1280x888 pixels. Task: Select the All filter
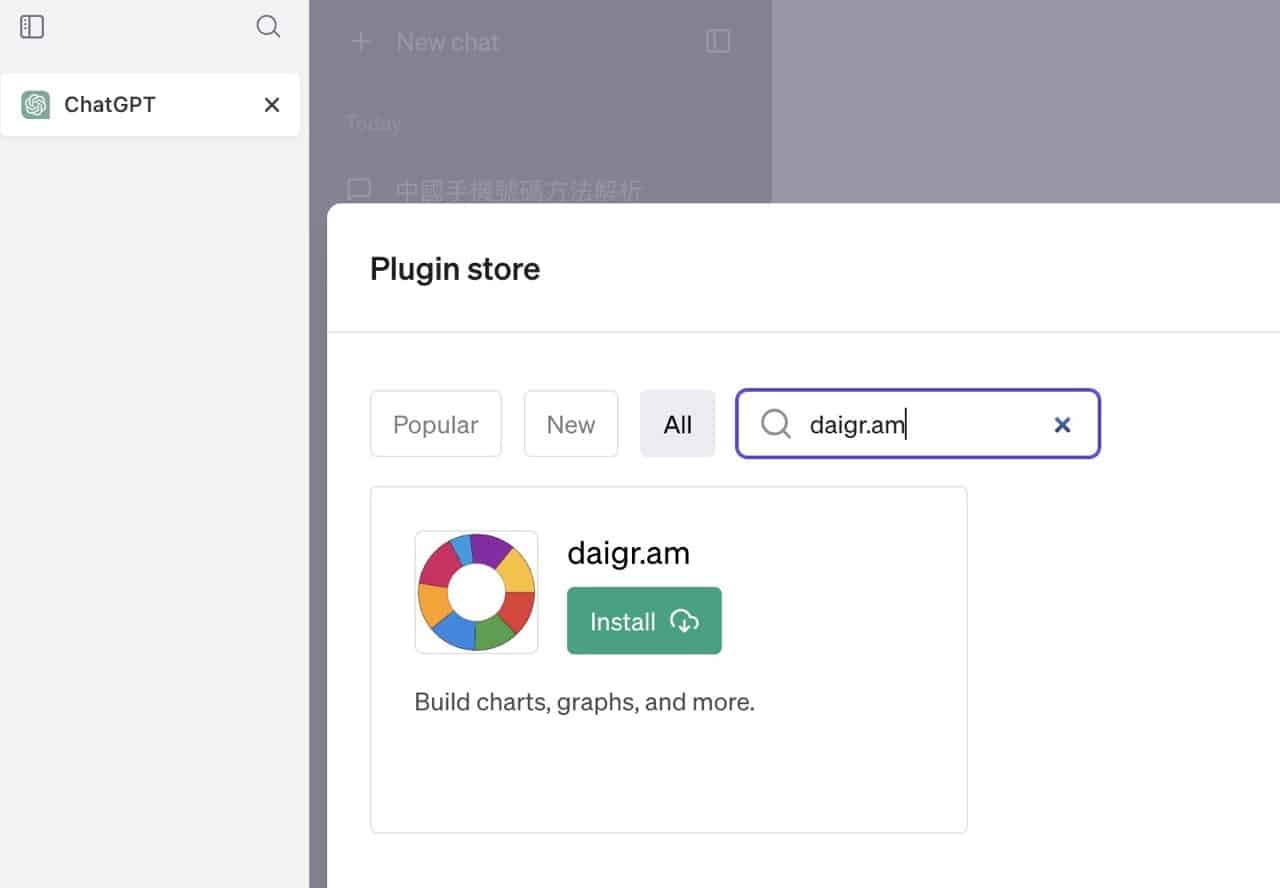(x=678, y=424)
